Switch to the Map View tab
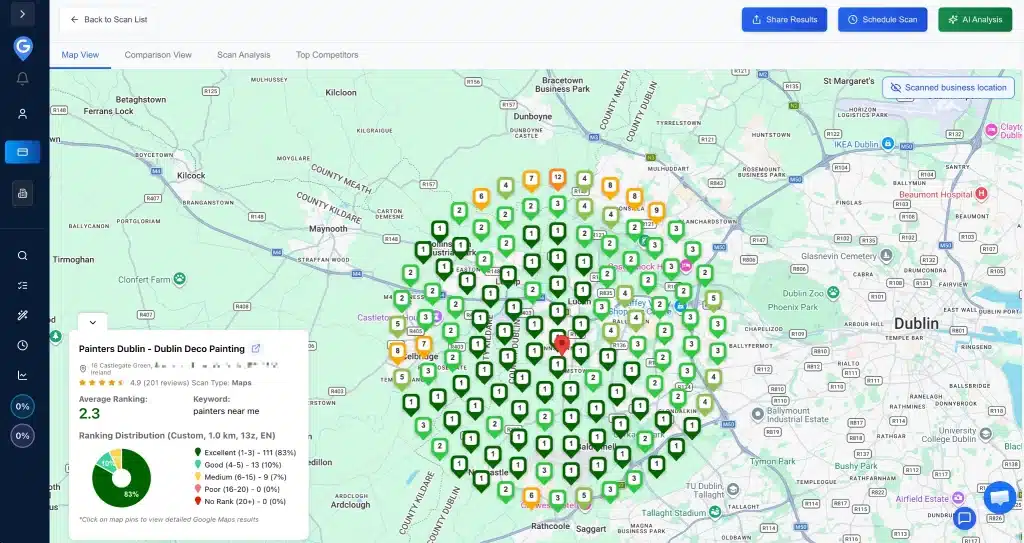 pyautogui.click(x=80, y=55)
